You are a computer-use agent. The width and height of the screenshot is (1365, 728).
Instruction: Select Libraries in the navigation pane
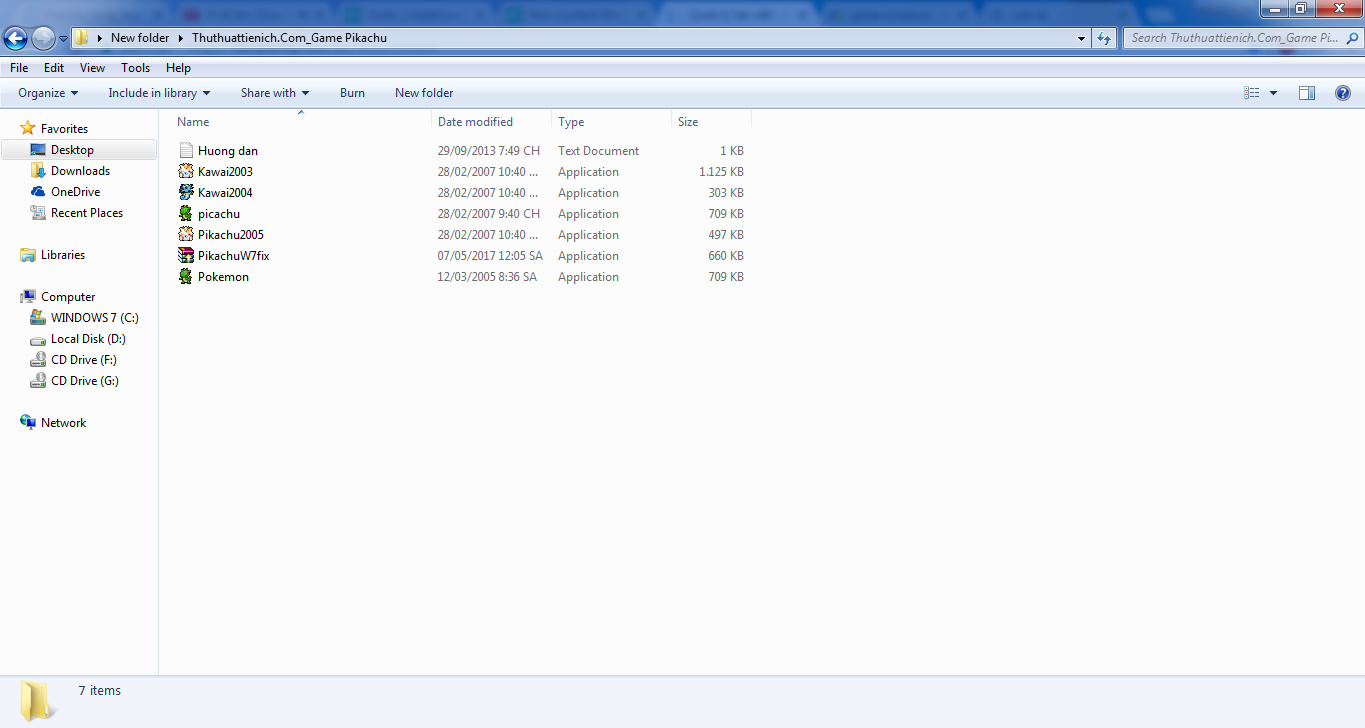coord(63,255)
